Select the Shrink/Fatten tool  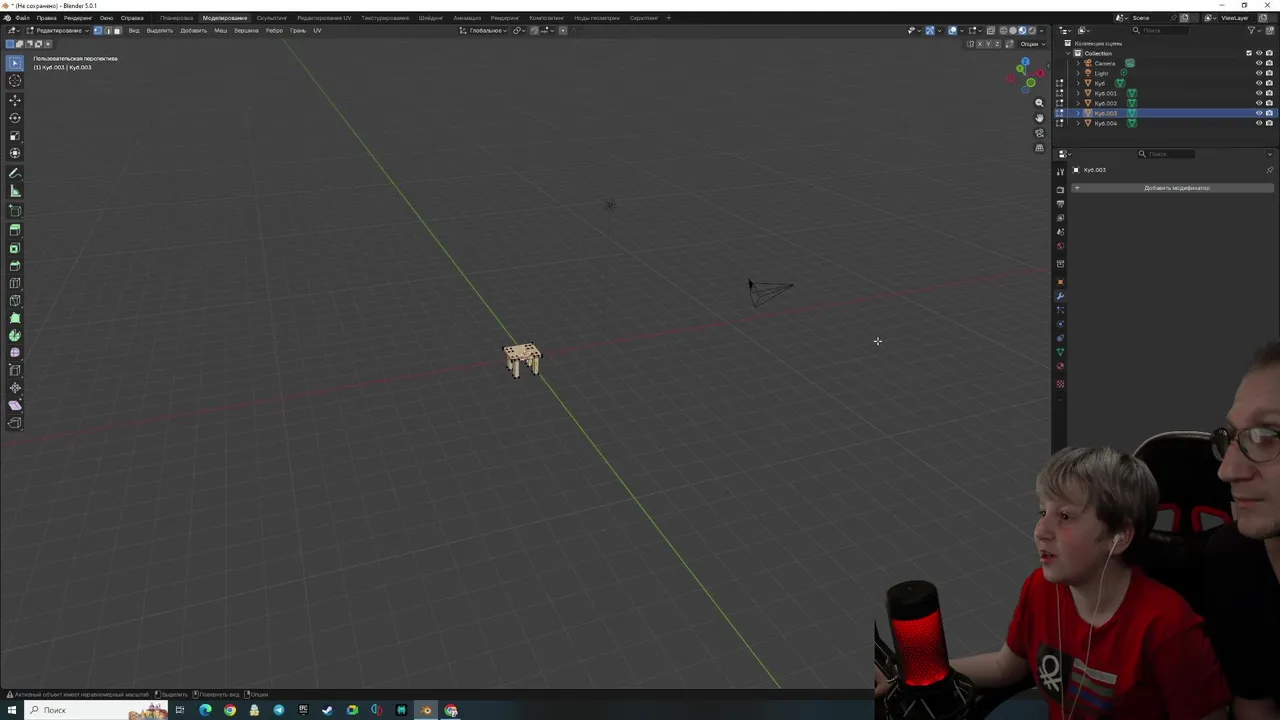click(x=15, y=388)
